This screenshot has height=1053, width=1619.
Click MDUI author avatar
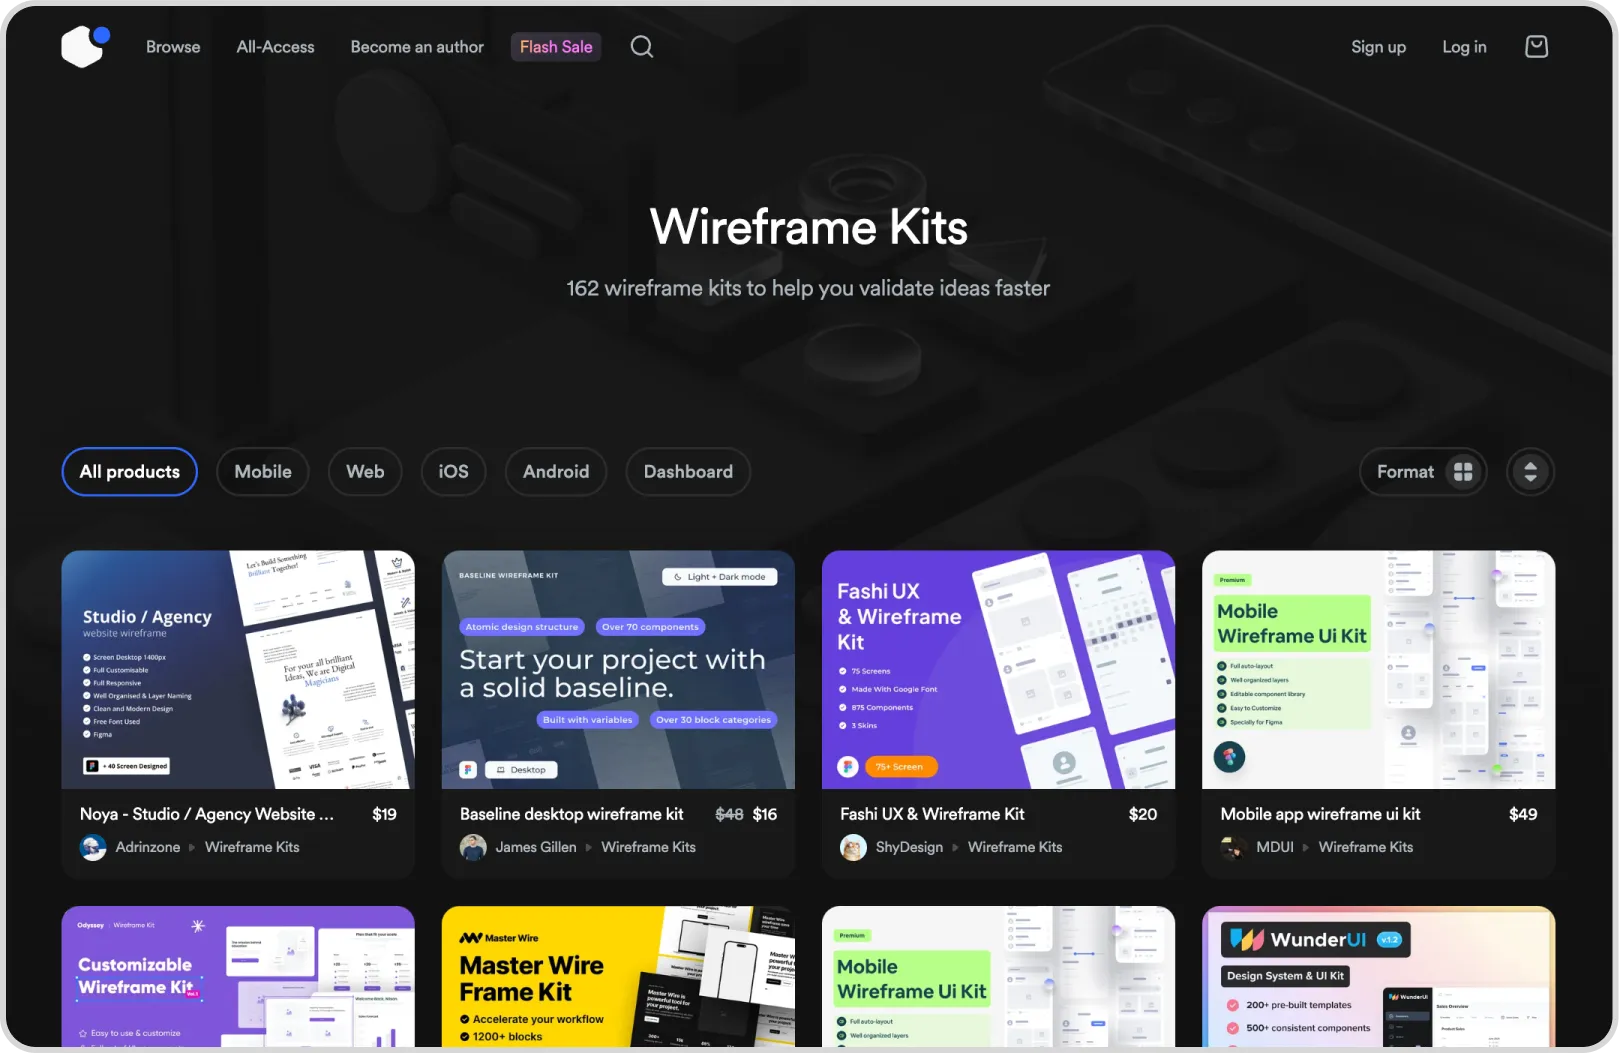[x=1233, y=847]
